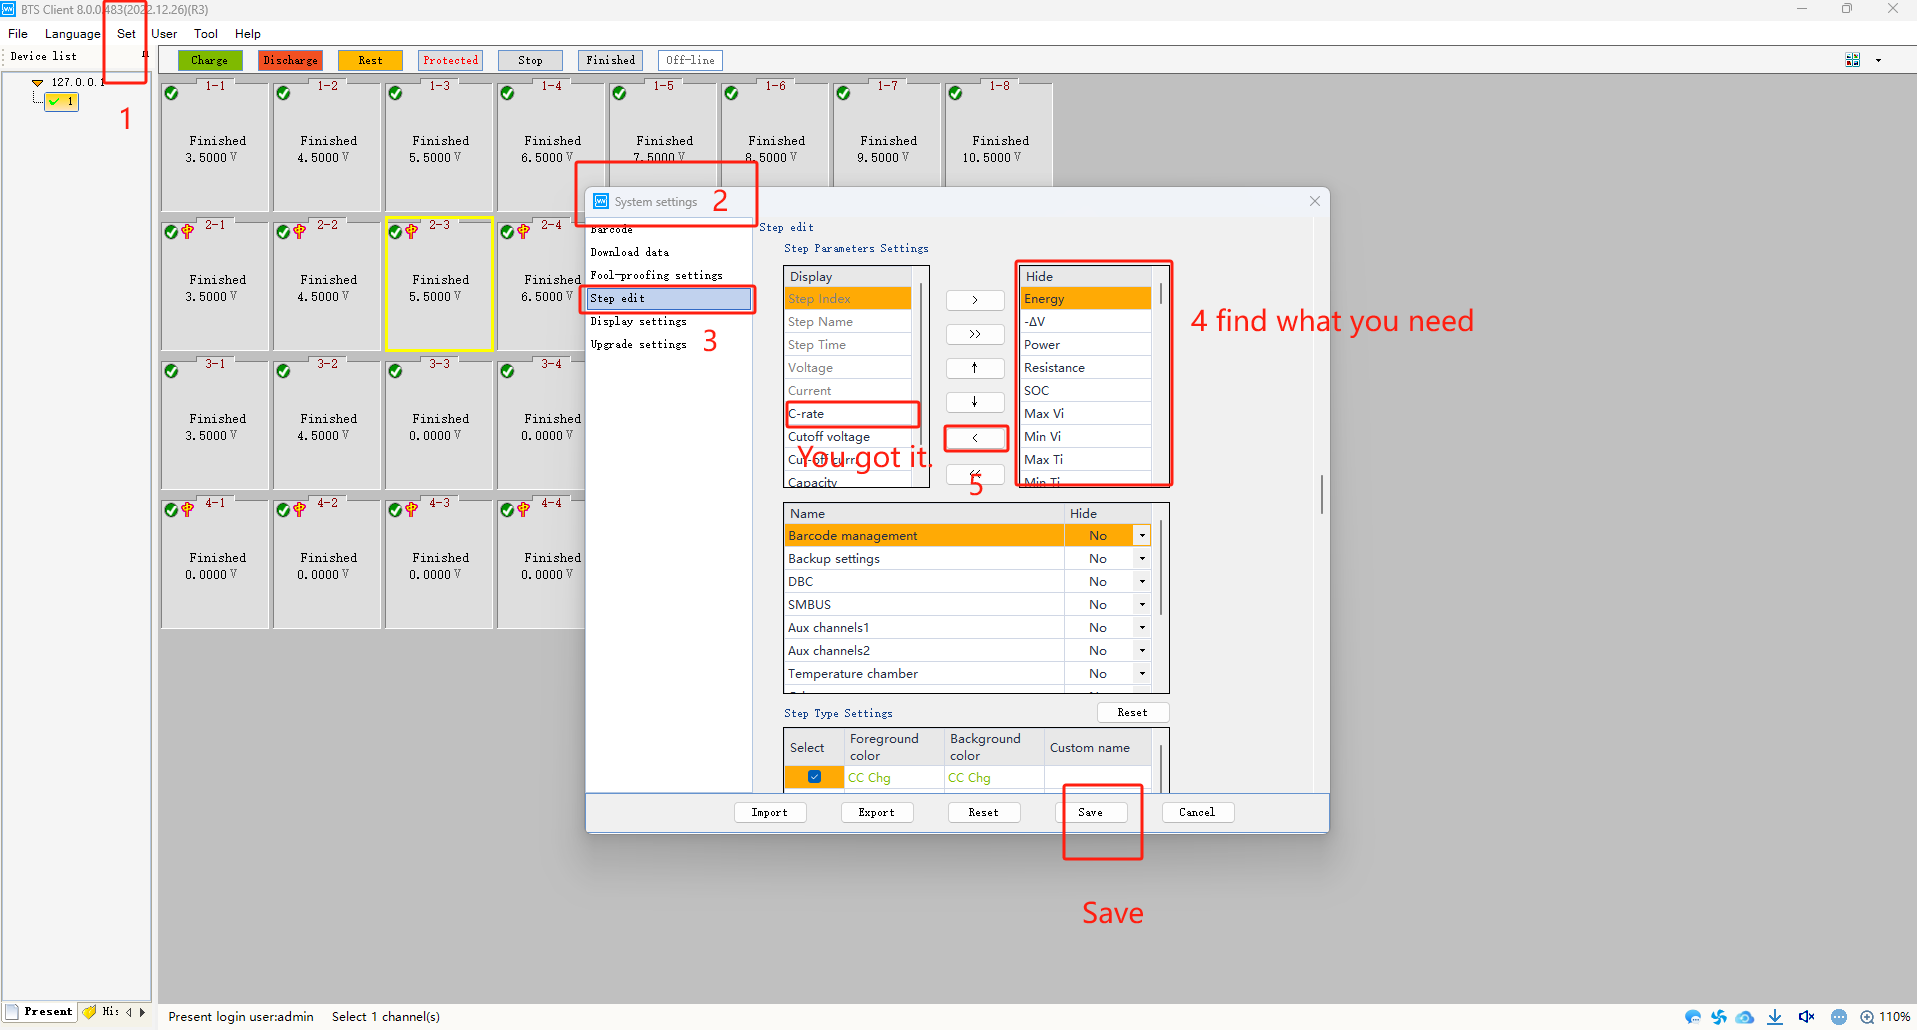Image resolution: width=1917 pixels, height=1030 pixels.
Task: Open Hide dropdown for Backup settings
Action: (1142, 559)
